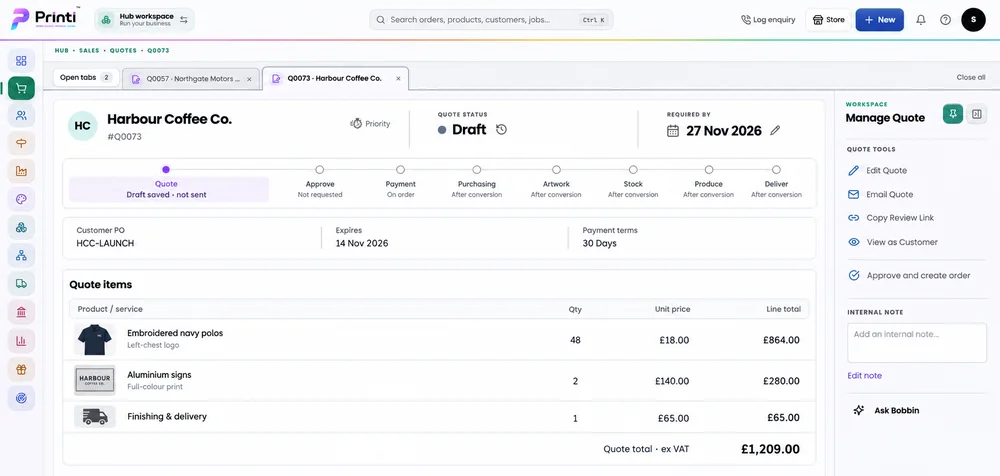Click the Edit note link
This screenshot has height=476, width=1000.
coord(864,375)
